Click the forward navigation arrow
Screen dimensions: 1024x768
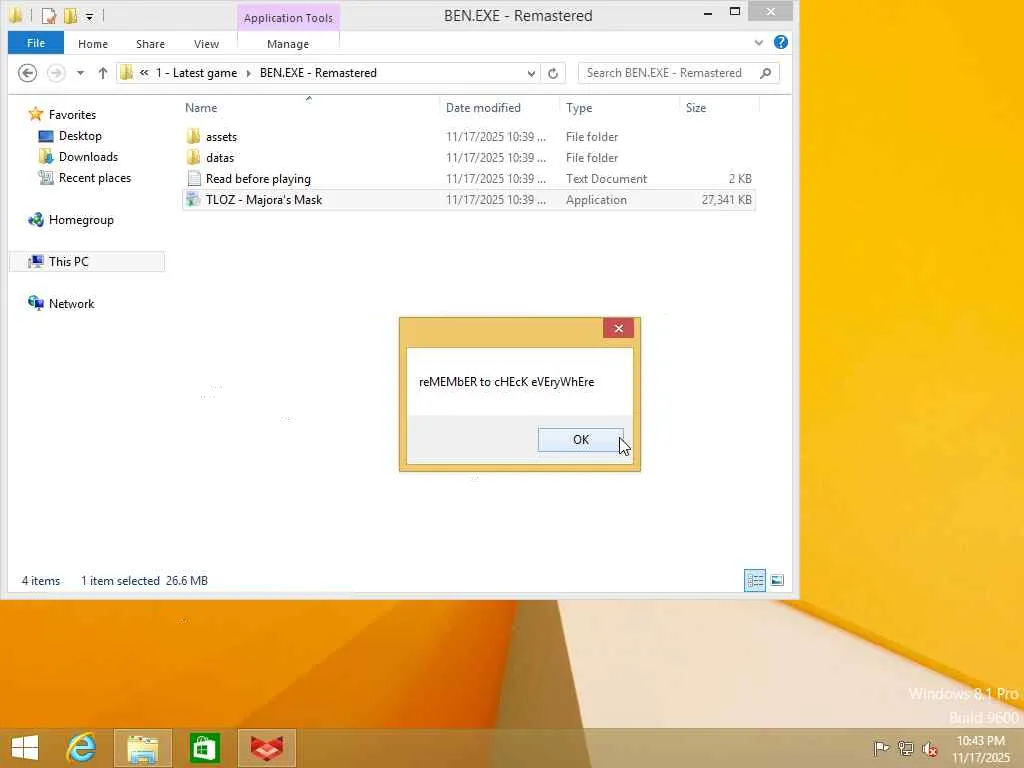tap(56, 72)
